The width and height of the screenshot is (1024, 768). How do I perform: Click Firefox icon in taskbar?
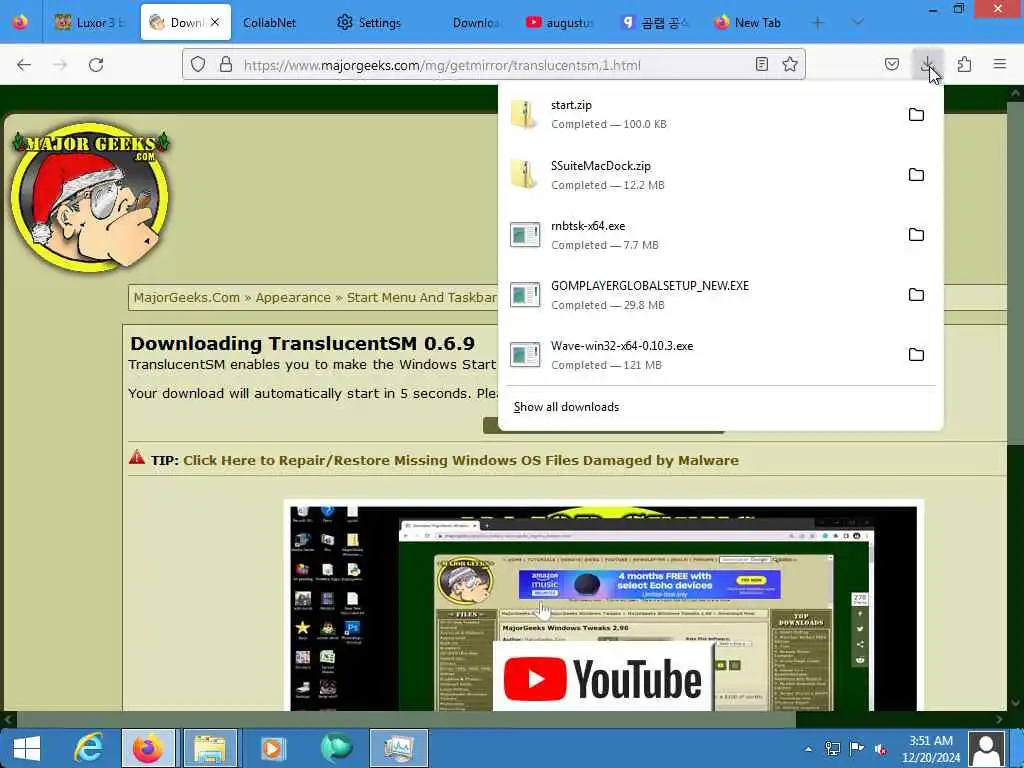[148, 748]
